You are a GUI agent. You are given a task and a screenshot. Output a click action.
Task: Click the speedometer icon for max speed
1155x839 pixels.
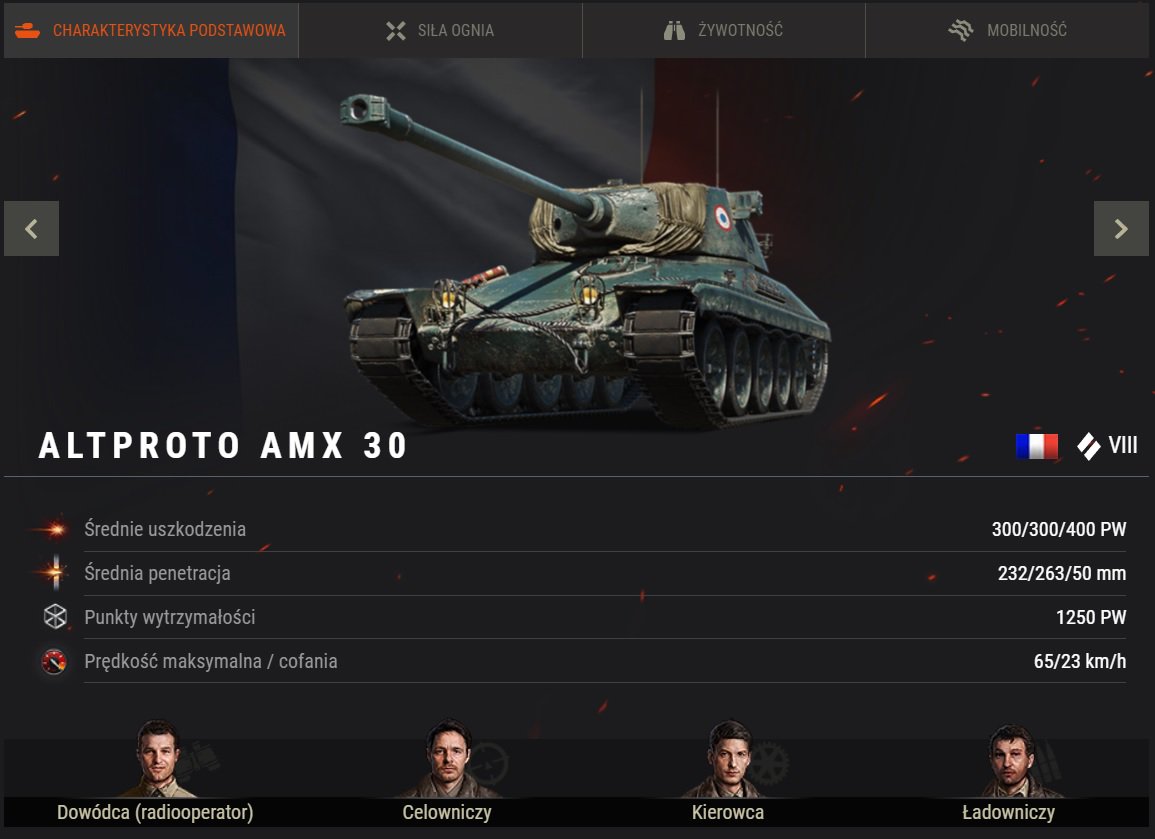click(x=54, y=661)
